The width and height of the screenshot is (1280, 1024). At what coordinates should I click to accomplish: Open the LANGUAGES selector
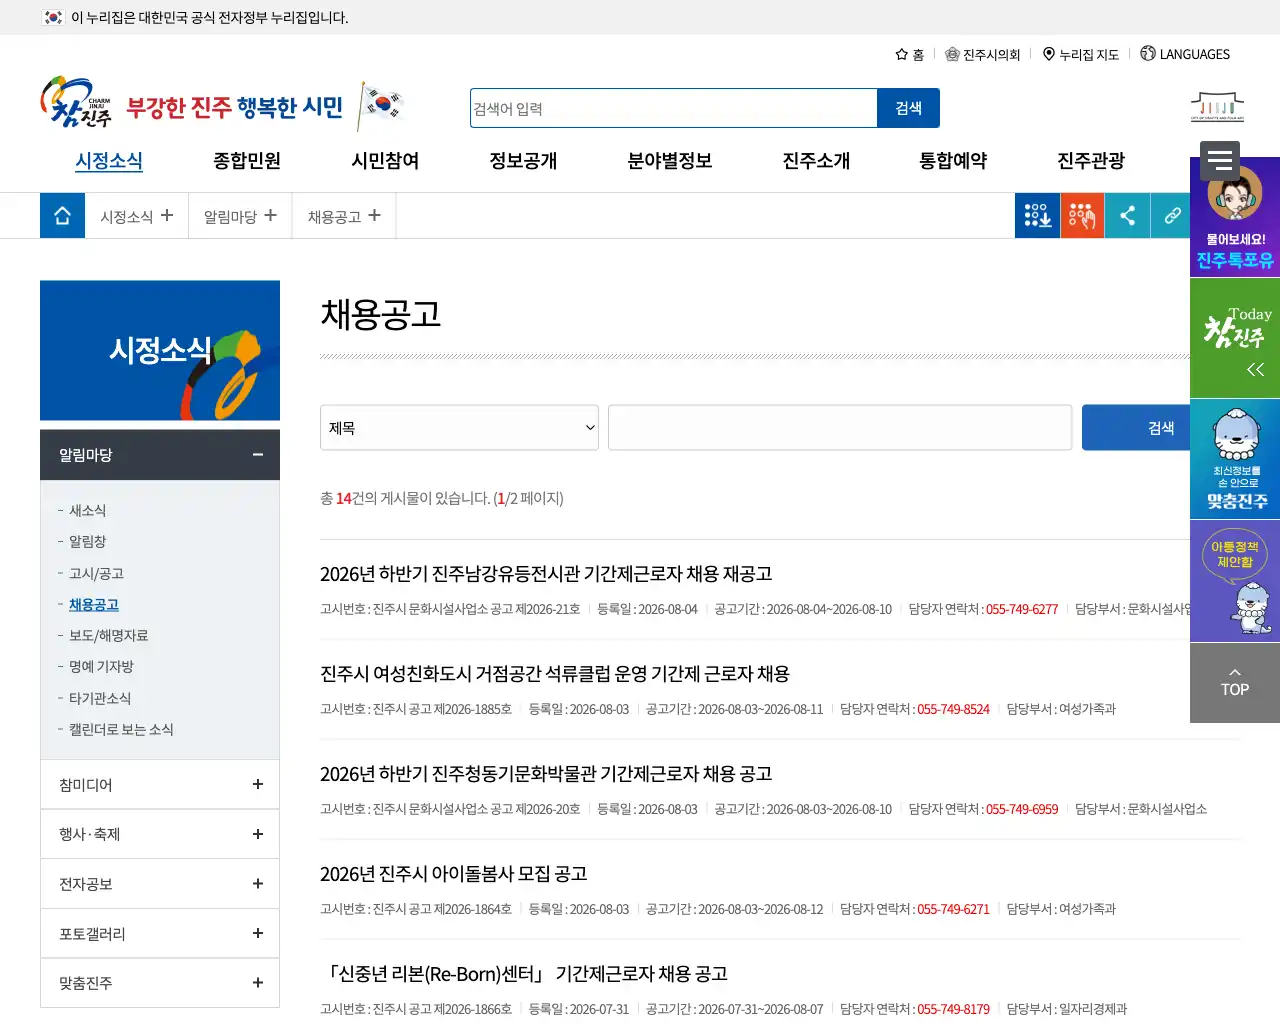pos(1185,54)
